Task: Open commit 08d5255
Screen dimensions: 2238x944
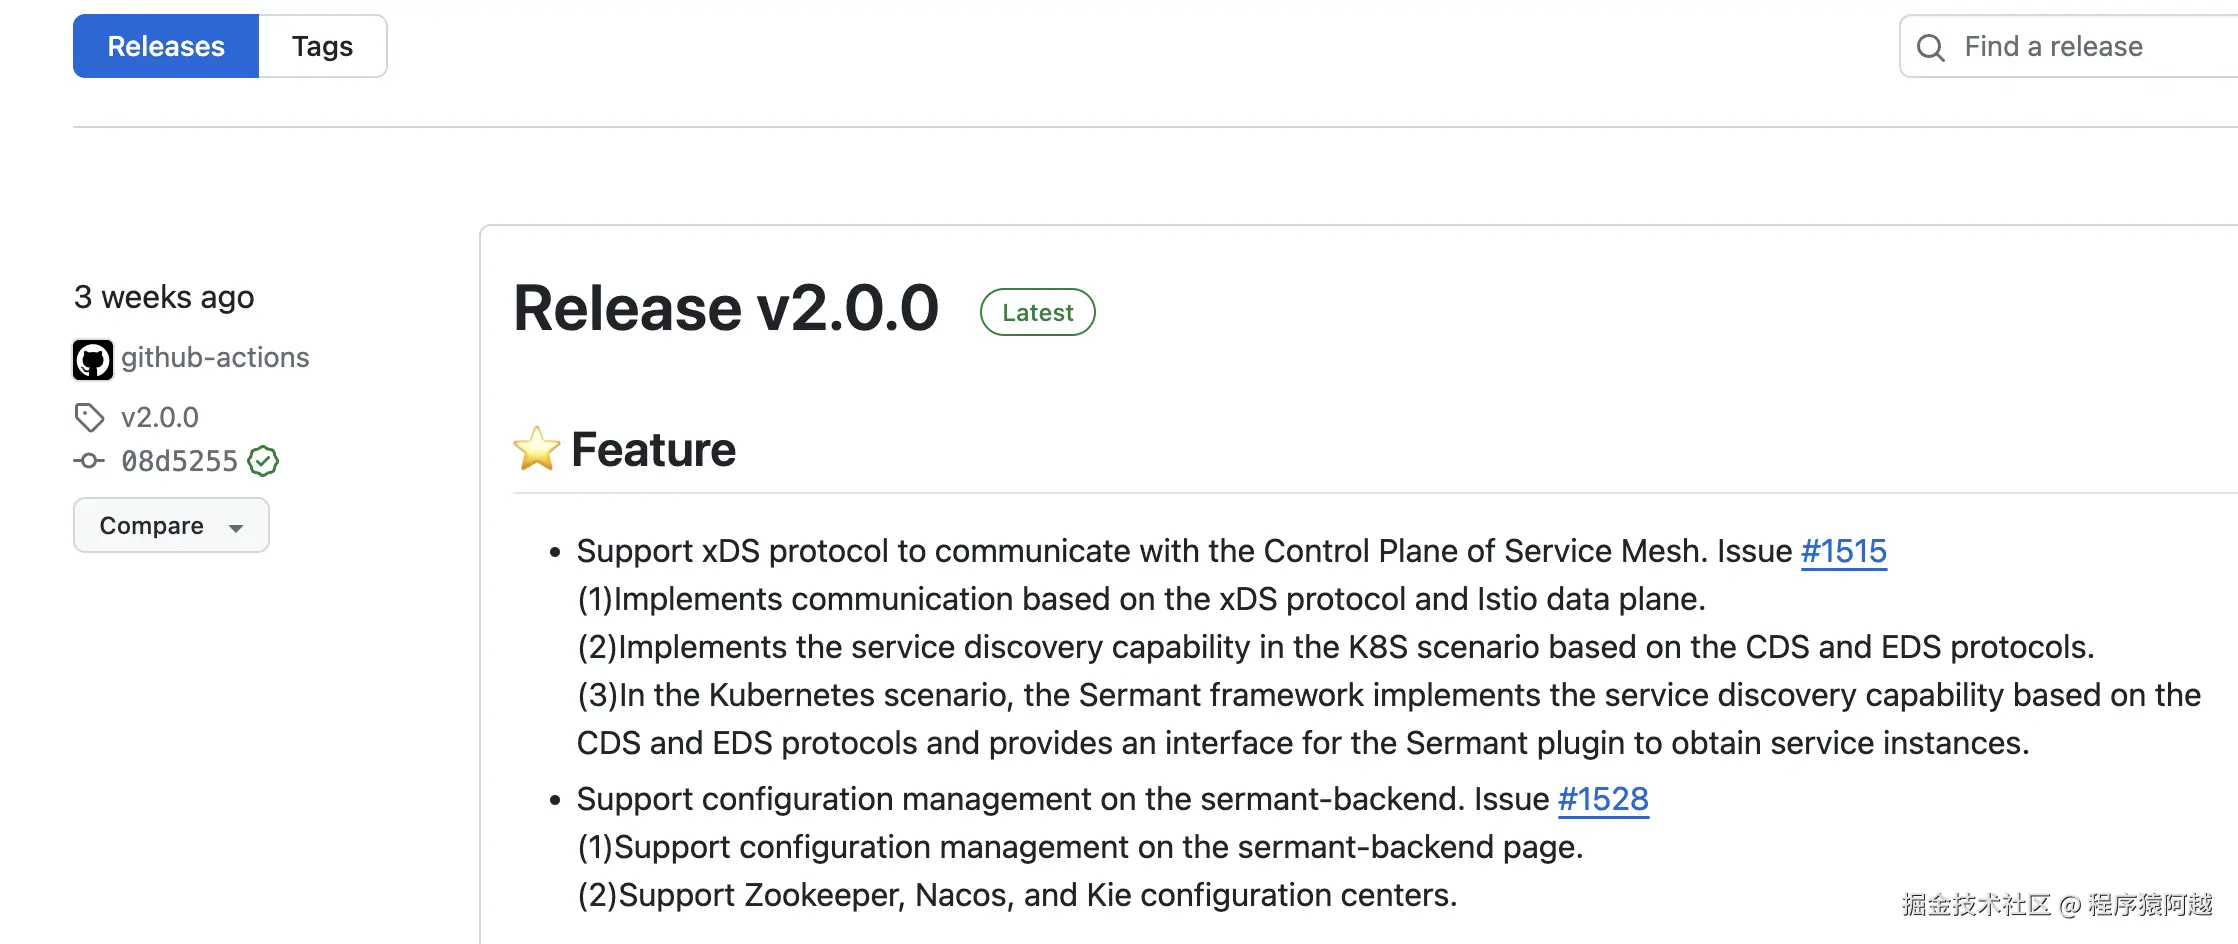Action: click(x=180, y=461)
